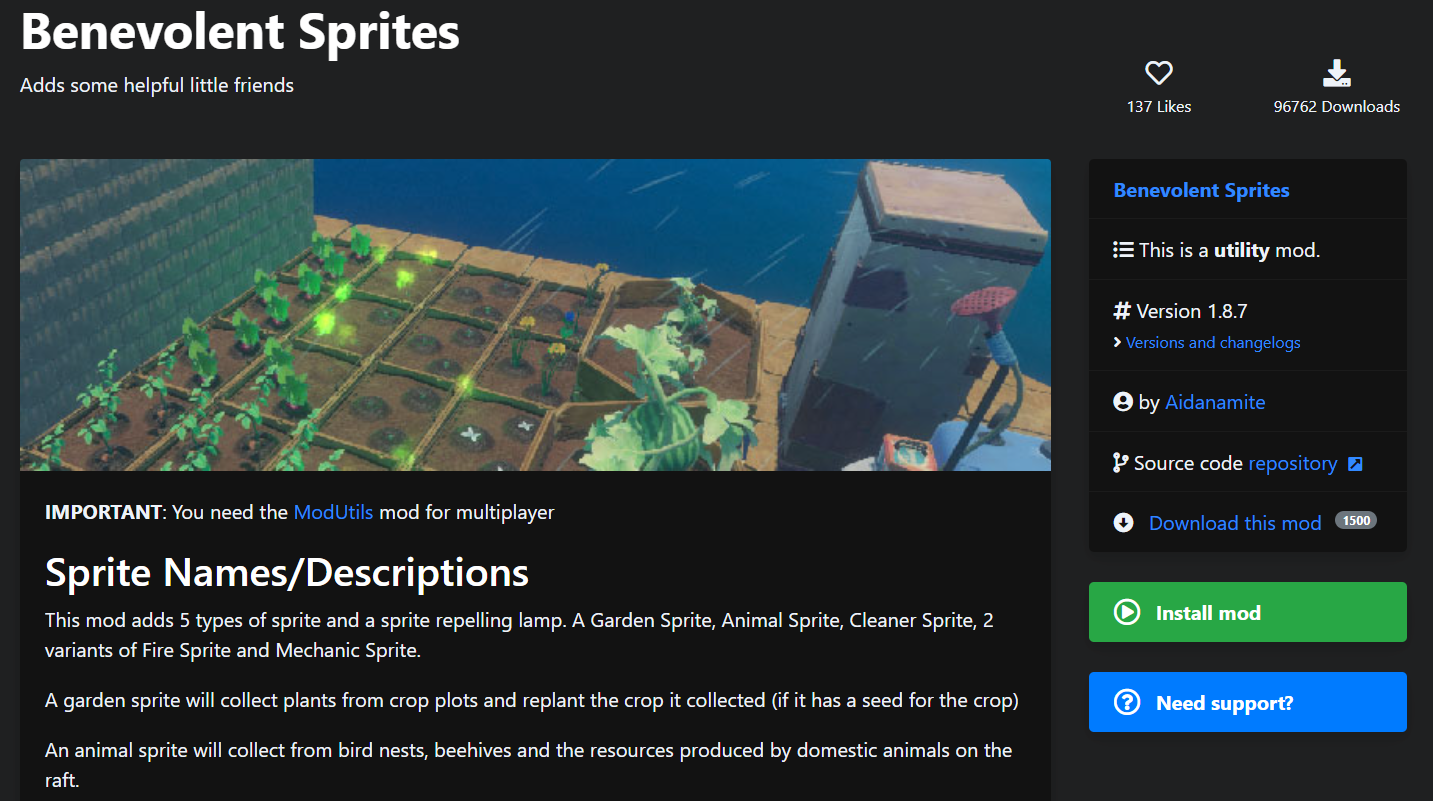
Task: Click the user avatar icon by Aidanamite
Action: tap(1123, 402)
